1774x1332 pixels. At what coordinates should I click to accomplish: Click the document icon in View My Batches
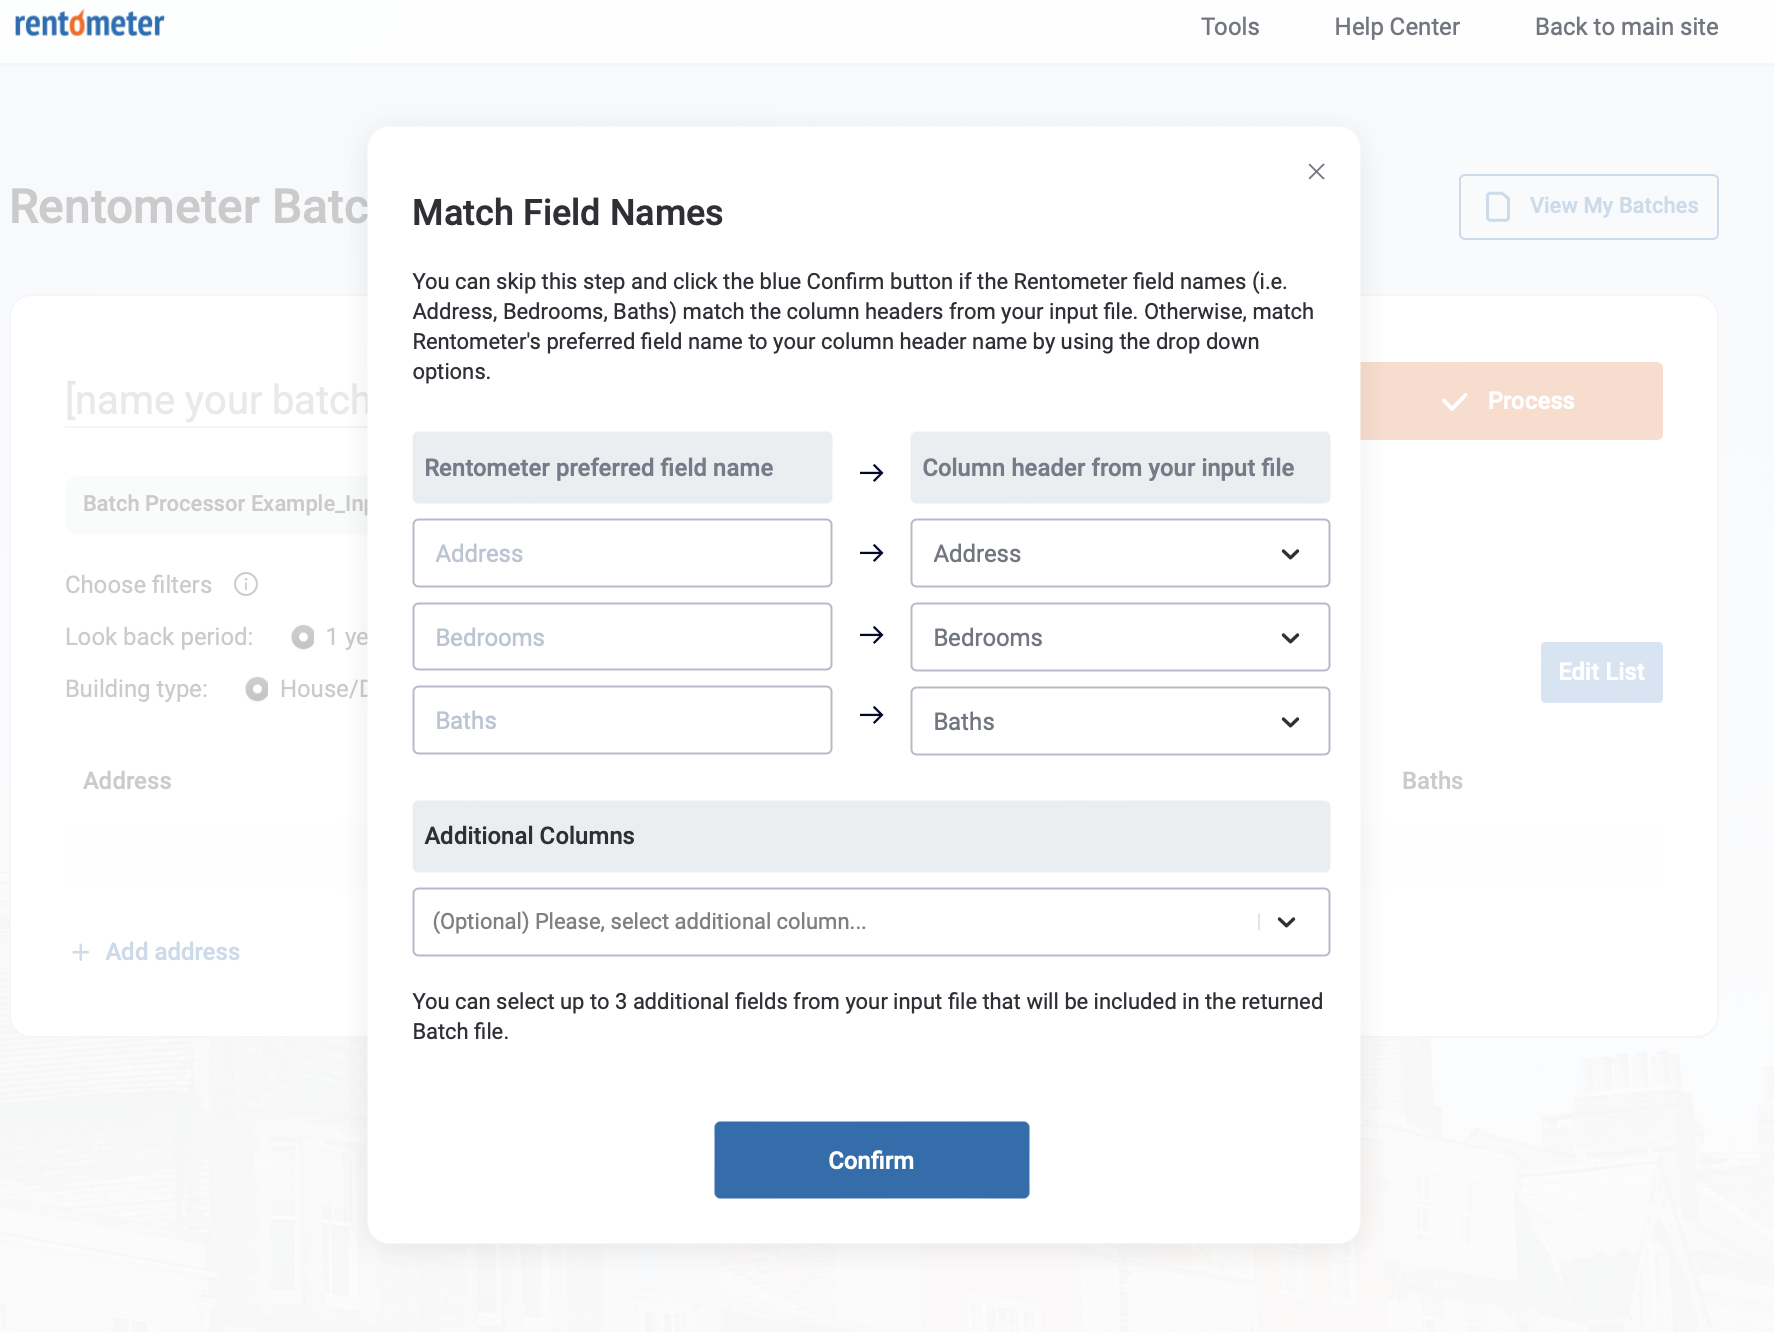tap(1497, 206)
